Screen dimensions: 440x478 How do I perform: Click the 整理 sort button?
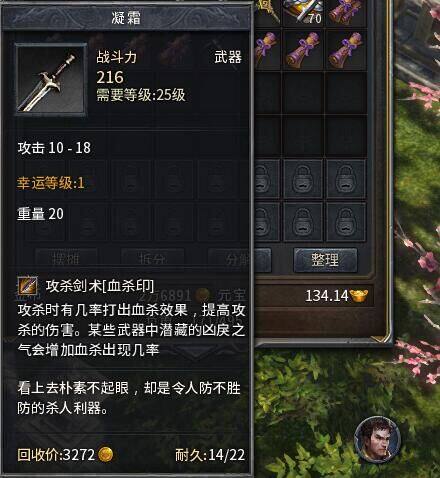click(x=325, y=260)
